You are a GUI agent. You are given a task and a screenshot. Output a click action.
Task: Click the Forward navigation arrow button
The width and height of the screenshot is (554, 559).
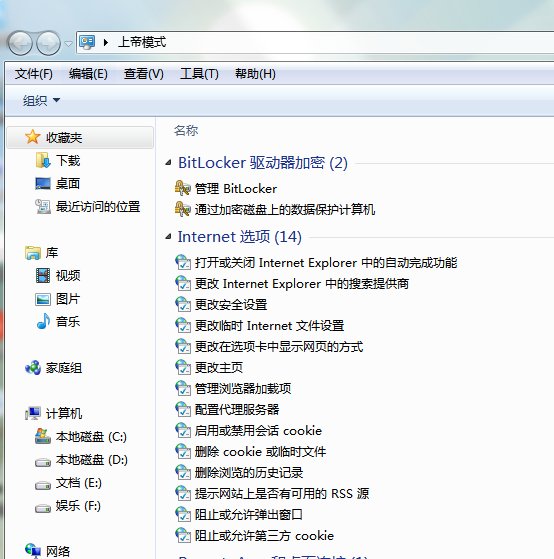click(48, 43)
